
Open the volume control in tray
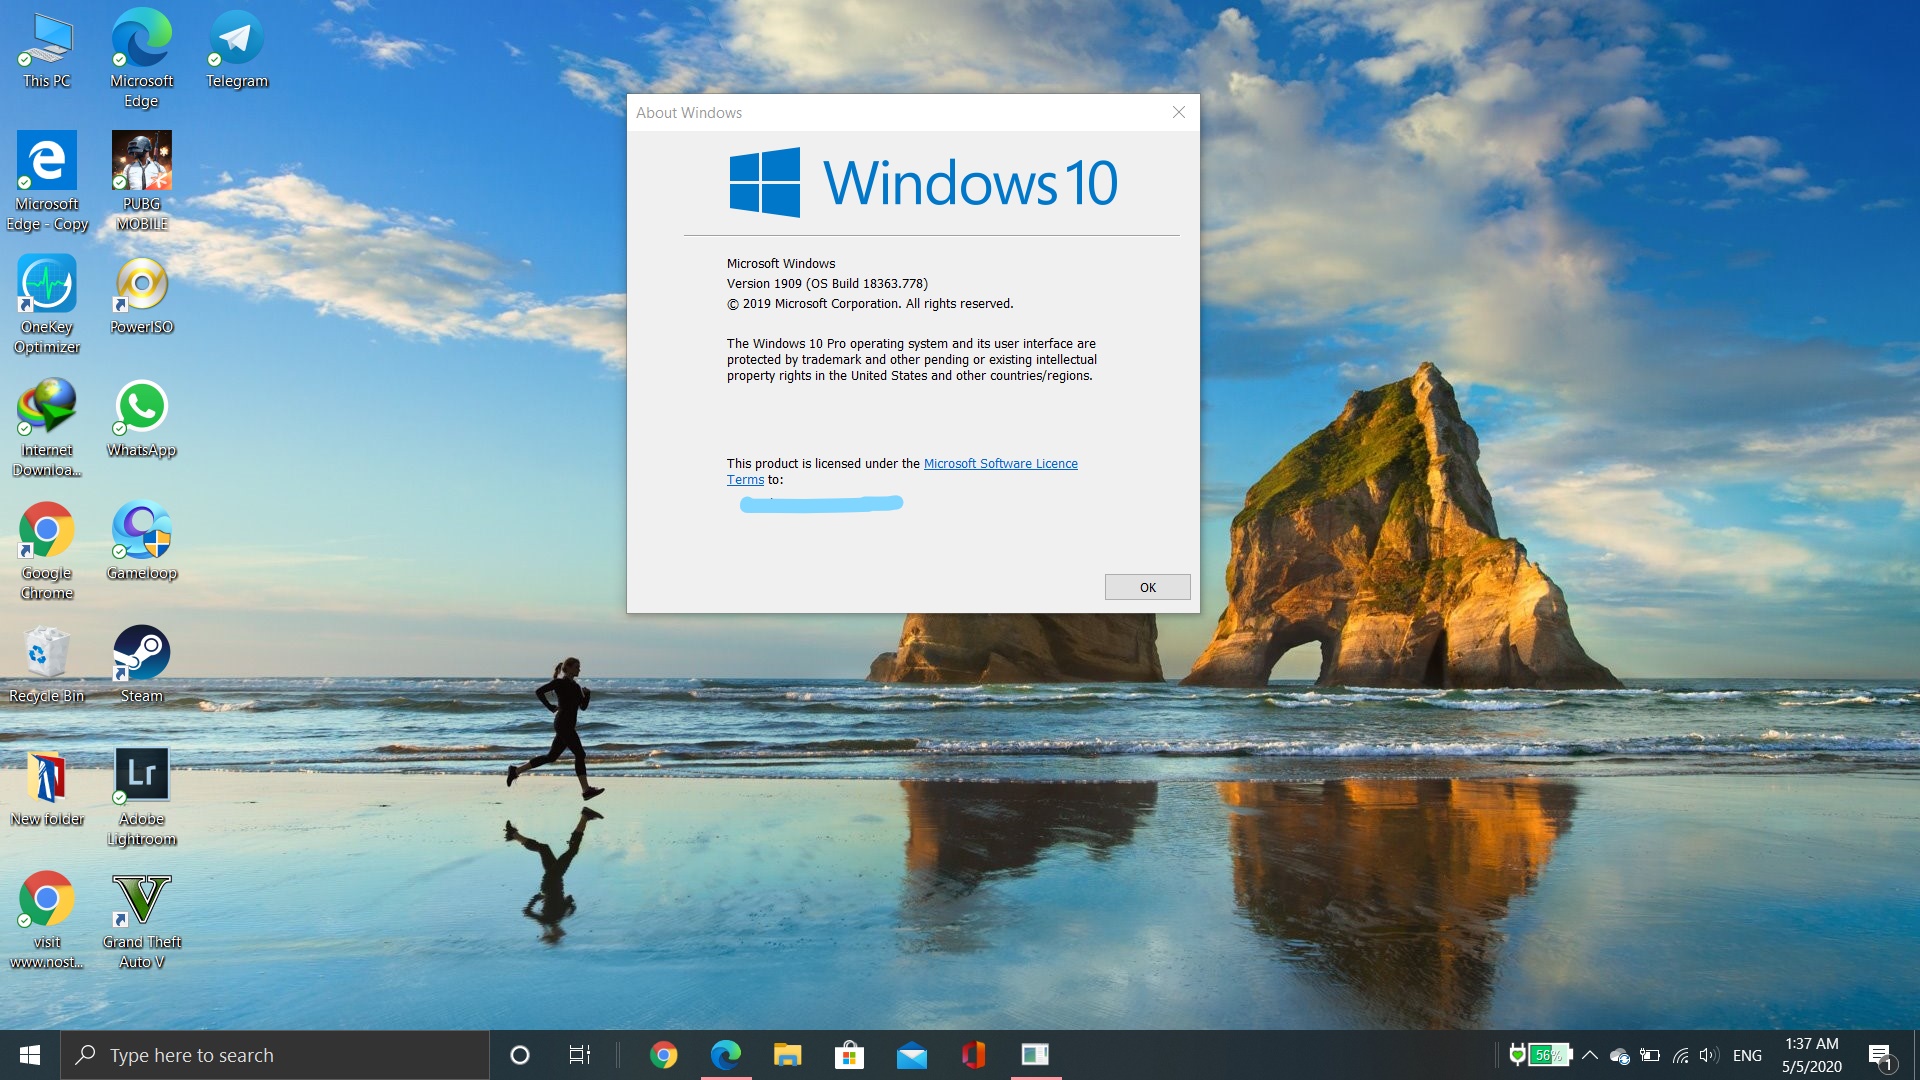point(1708,1055)
